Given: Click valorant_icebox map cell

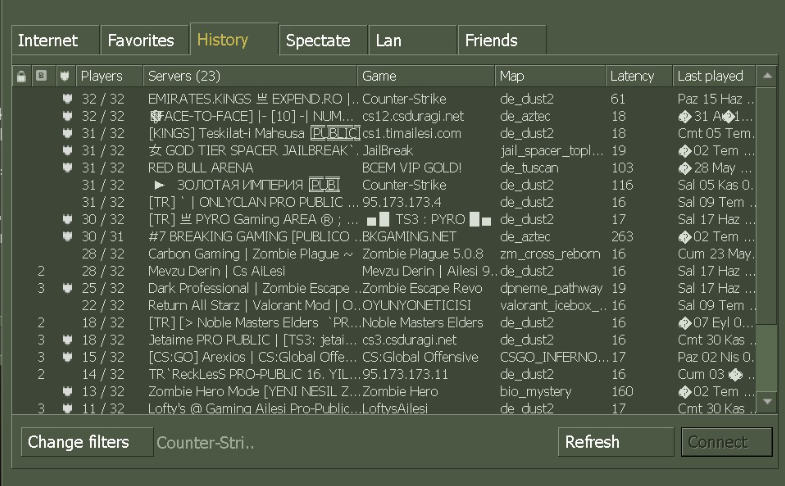Looking at the screenshot, I should 551,305.
